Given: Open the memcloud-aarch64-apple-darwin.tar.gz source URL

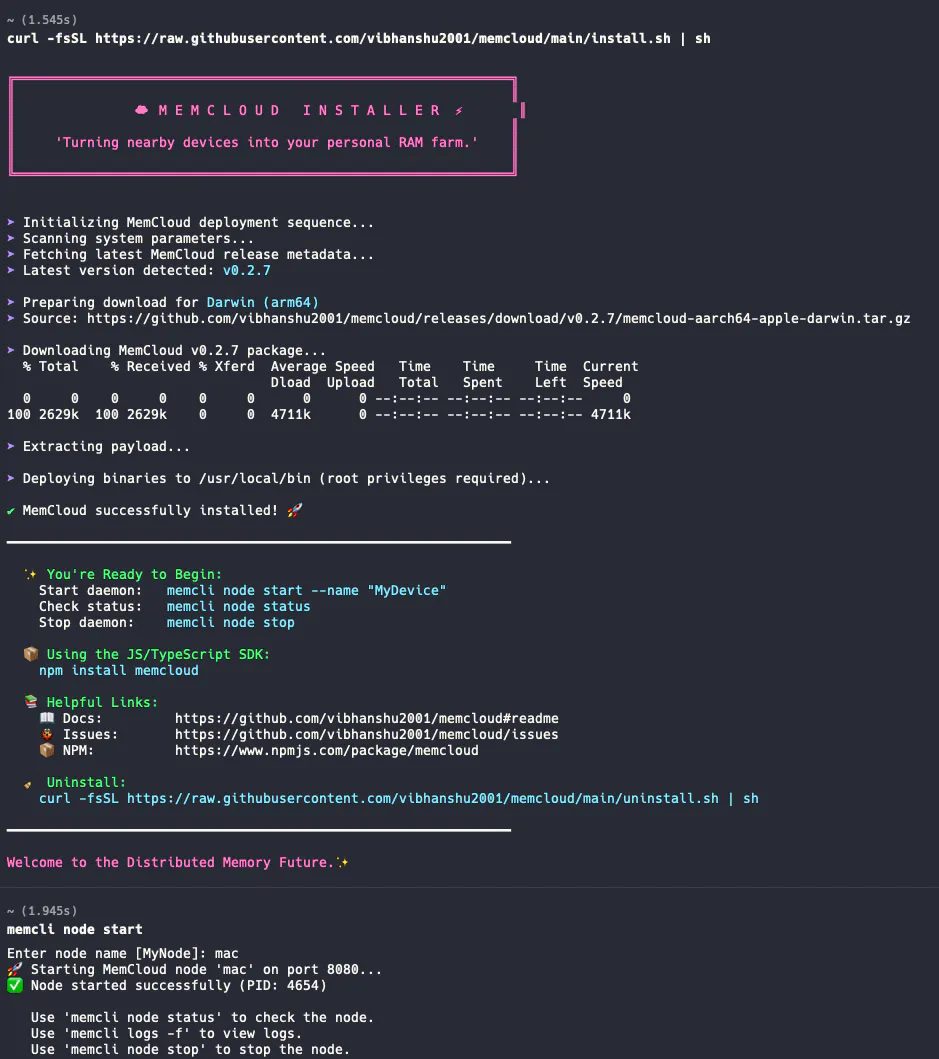Looking at the screenshot, I should point(499,318).
